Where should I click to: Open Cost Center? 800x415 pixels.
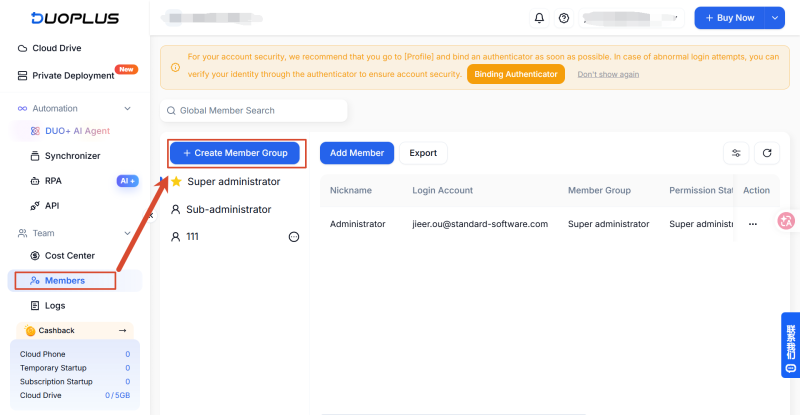[x=62, y=256]
